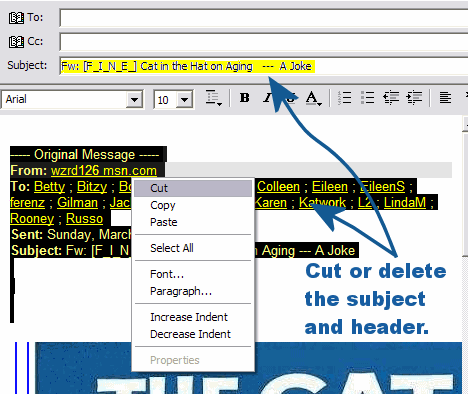Screen dimensions: 468x394
Task: Open the Gilman recipient link
Action: [x=77, y=203]
